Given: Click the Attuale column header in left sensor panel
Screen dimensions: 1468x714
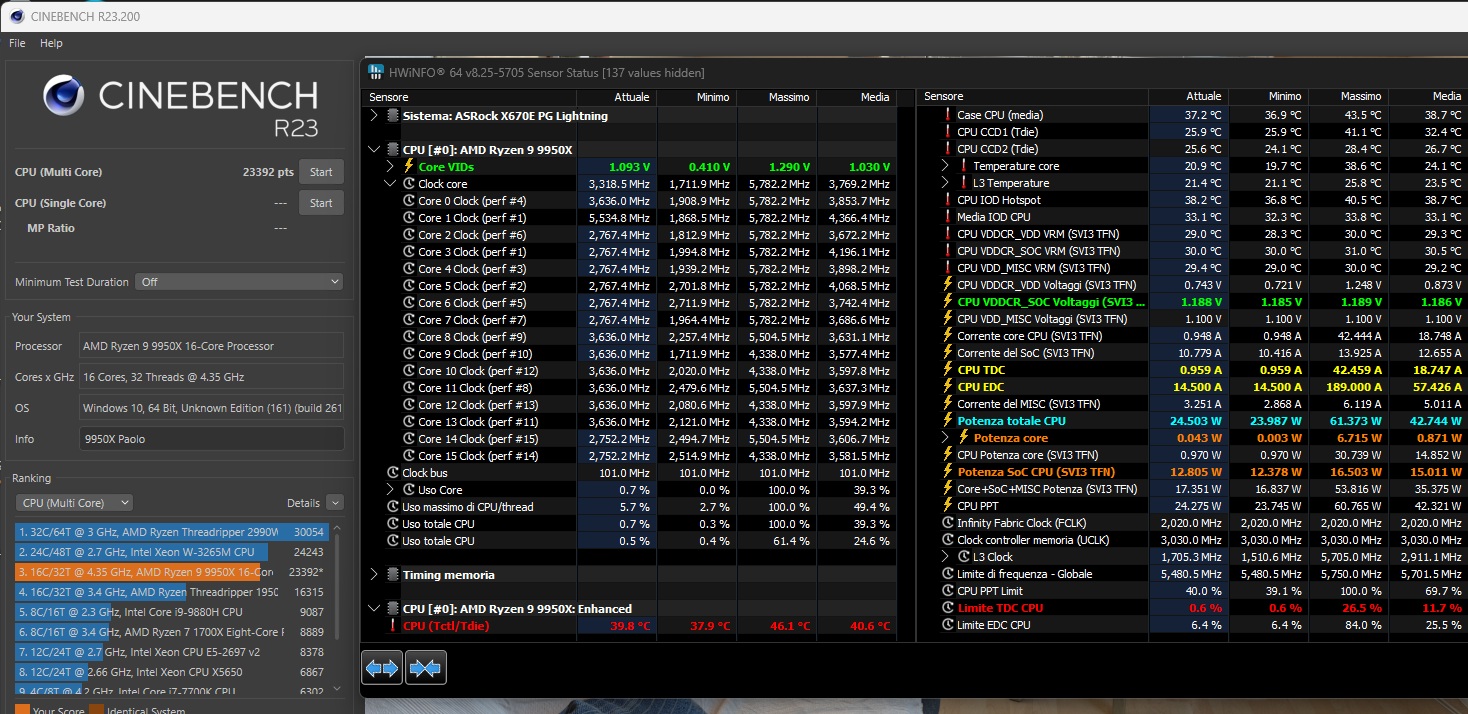Looking at the screenshot, I should coord(616,97).
